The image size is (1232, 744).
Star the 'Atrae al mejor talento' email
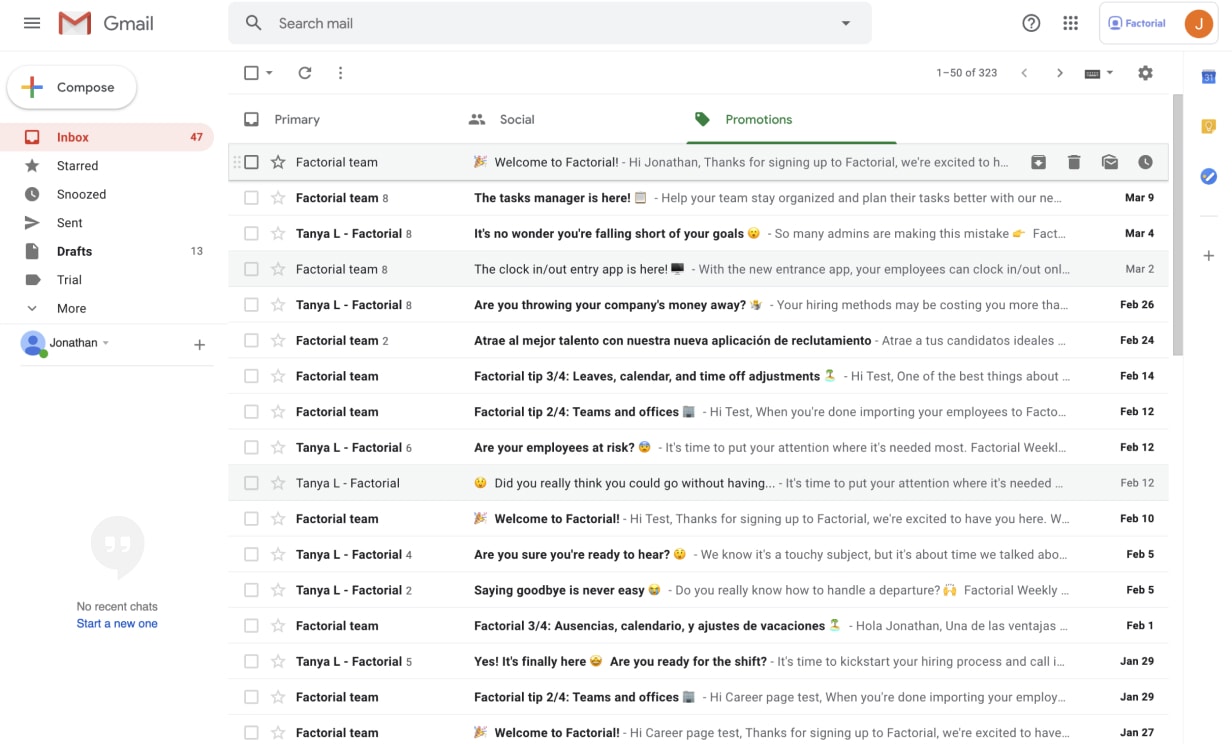point(278,341)
